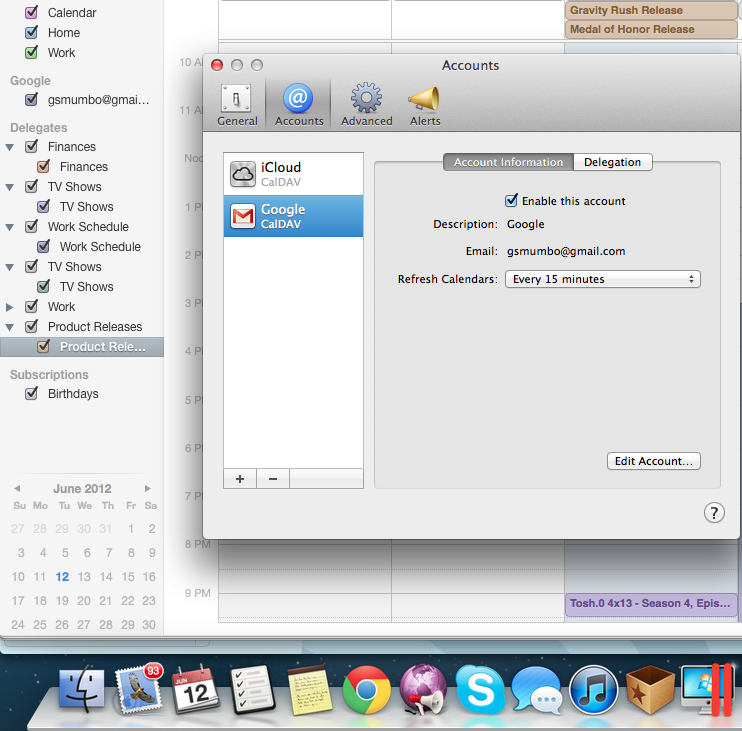
Task: Toggle the Birthdays subscription checkbox
Action: 31,393
